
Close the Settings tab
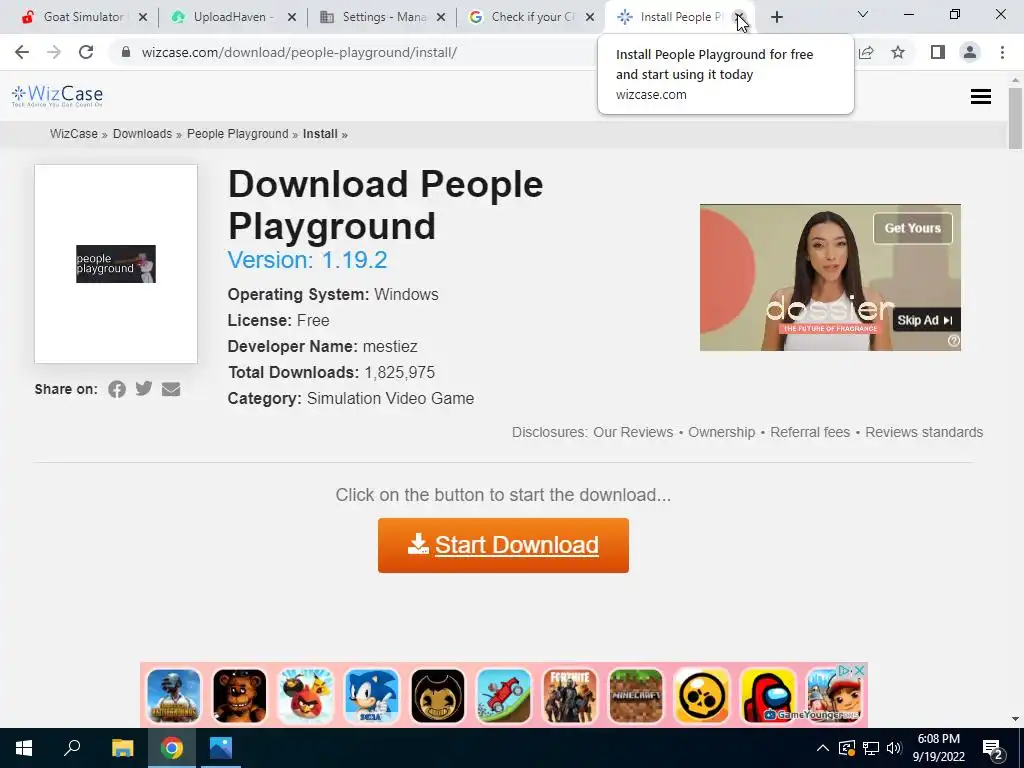[x=441, y=17]
